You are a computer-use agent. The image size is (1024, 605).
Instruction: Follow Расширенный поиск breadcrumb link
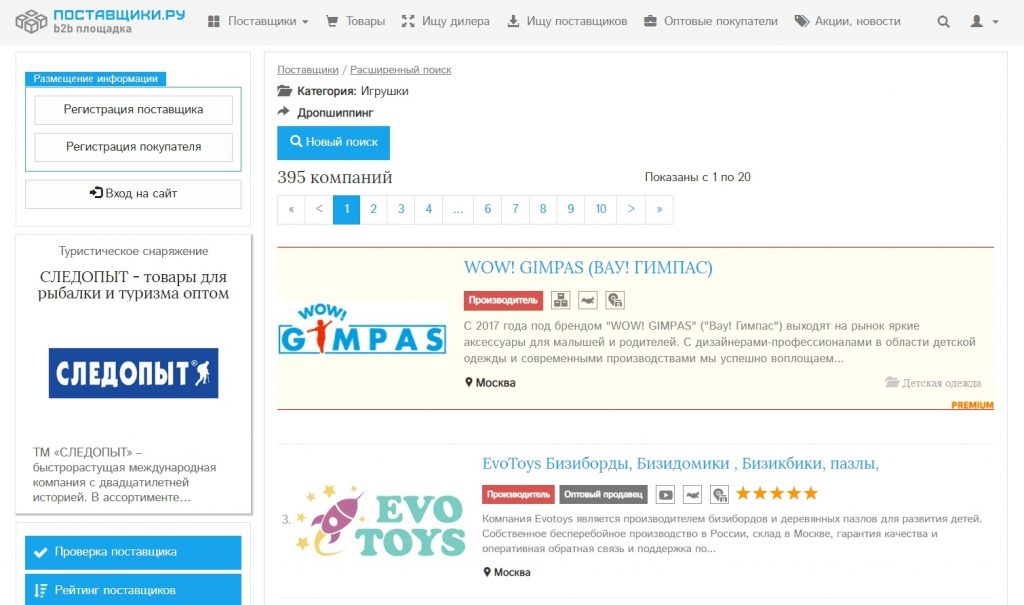point(400,70)
